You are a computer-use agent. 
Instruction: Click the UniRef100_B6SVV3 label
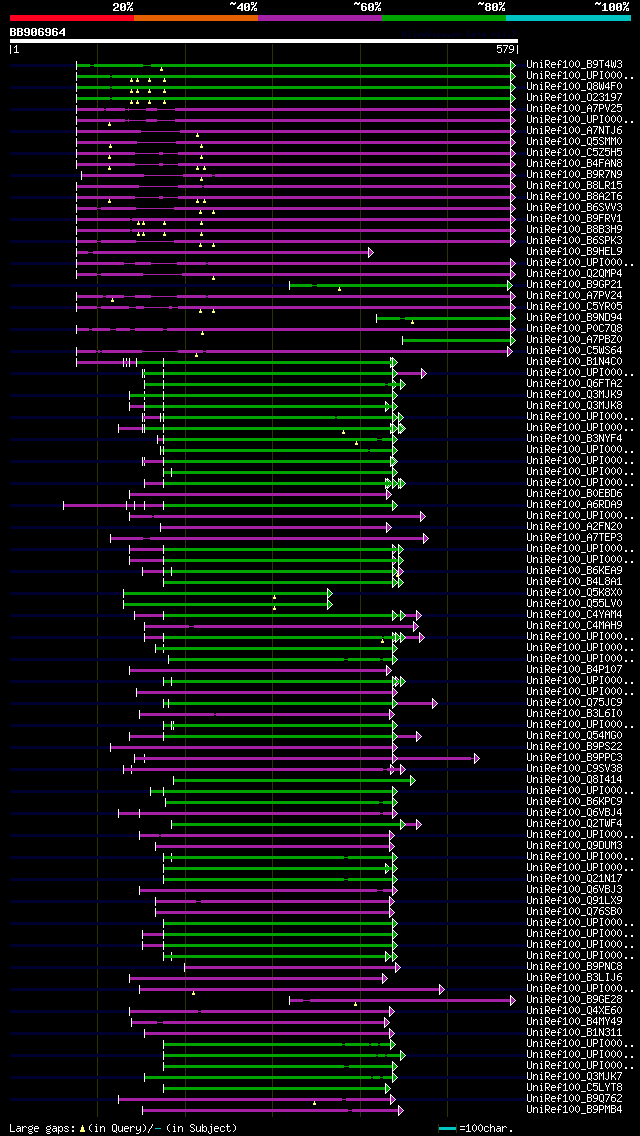575,208
